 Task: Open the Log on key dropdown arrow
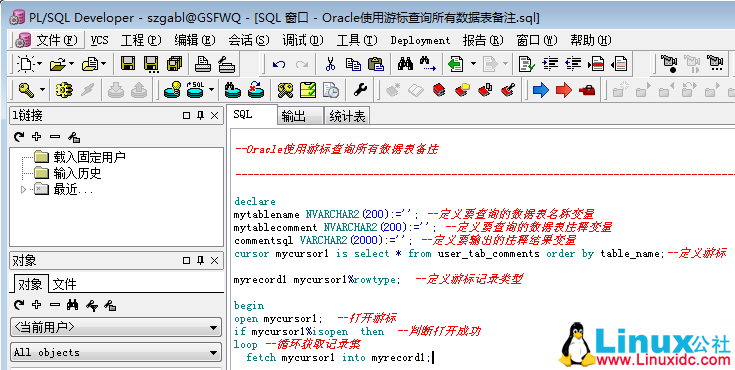pos(42,90)
